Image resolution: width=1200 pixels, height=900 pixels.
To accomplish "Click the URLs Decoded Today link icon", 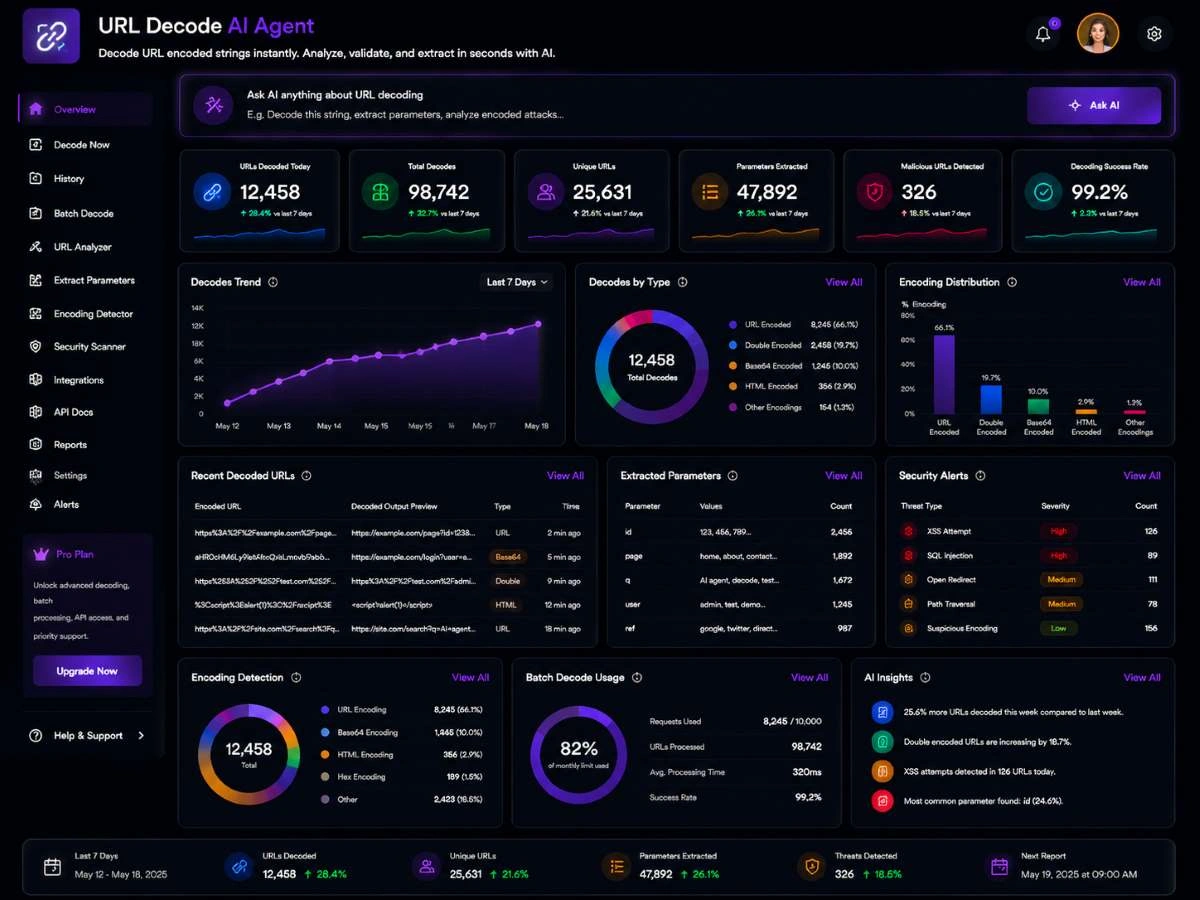I will pos(212,193).
